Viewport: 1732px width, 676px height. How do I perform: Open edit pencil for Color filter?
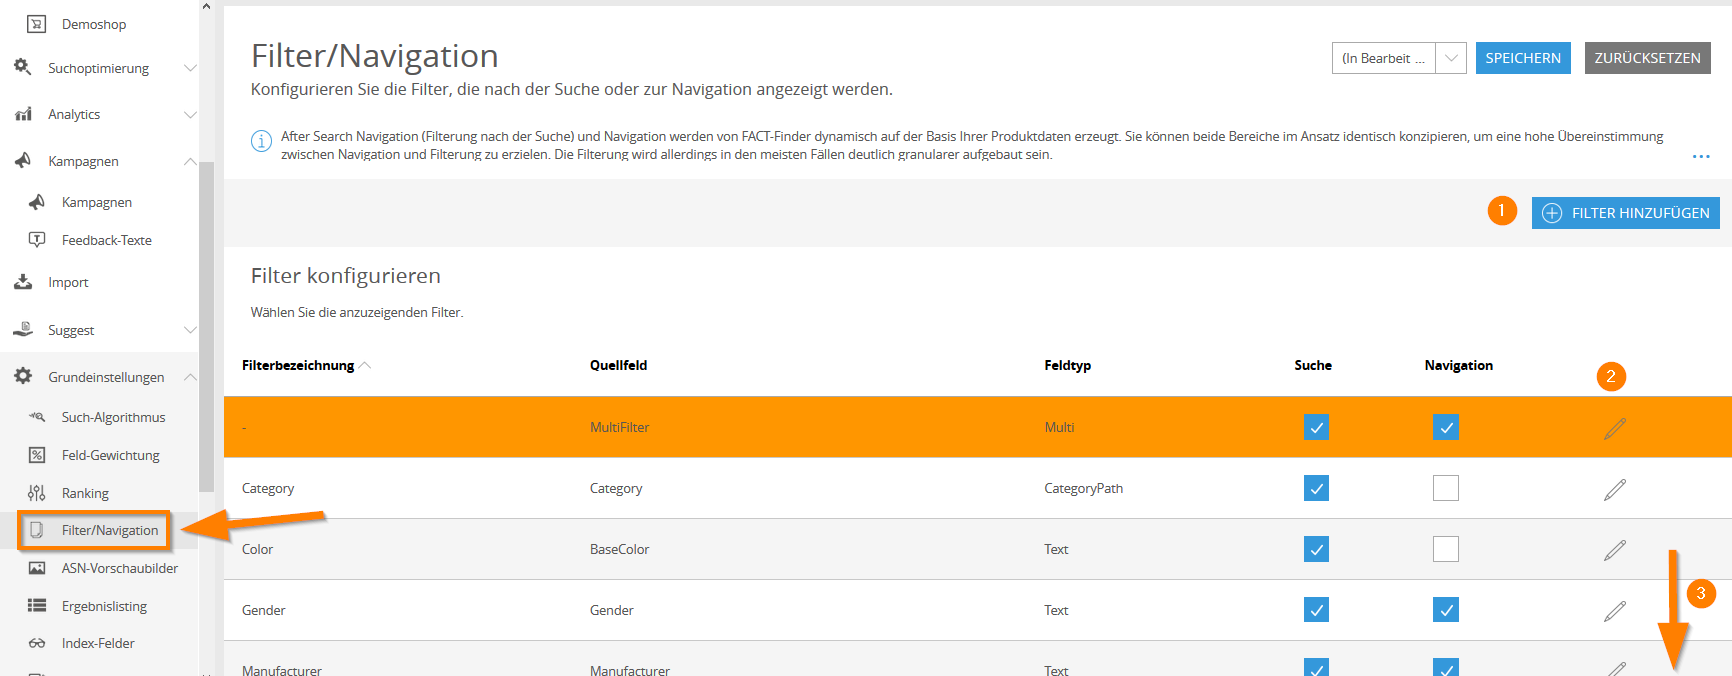pos(1615,550)
